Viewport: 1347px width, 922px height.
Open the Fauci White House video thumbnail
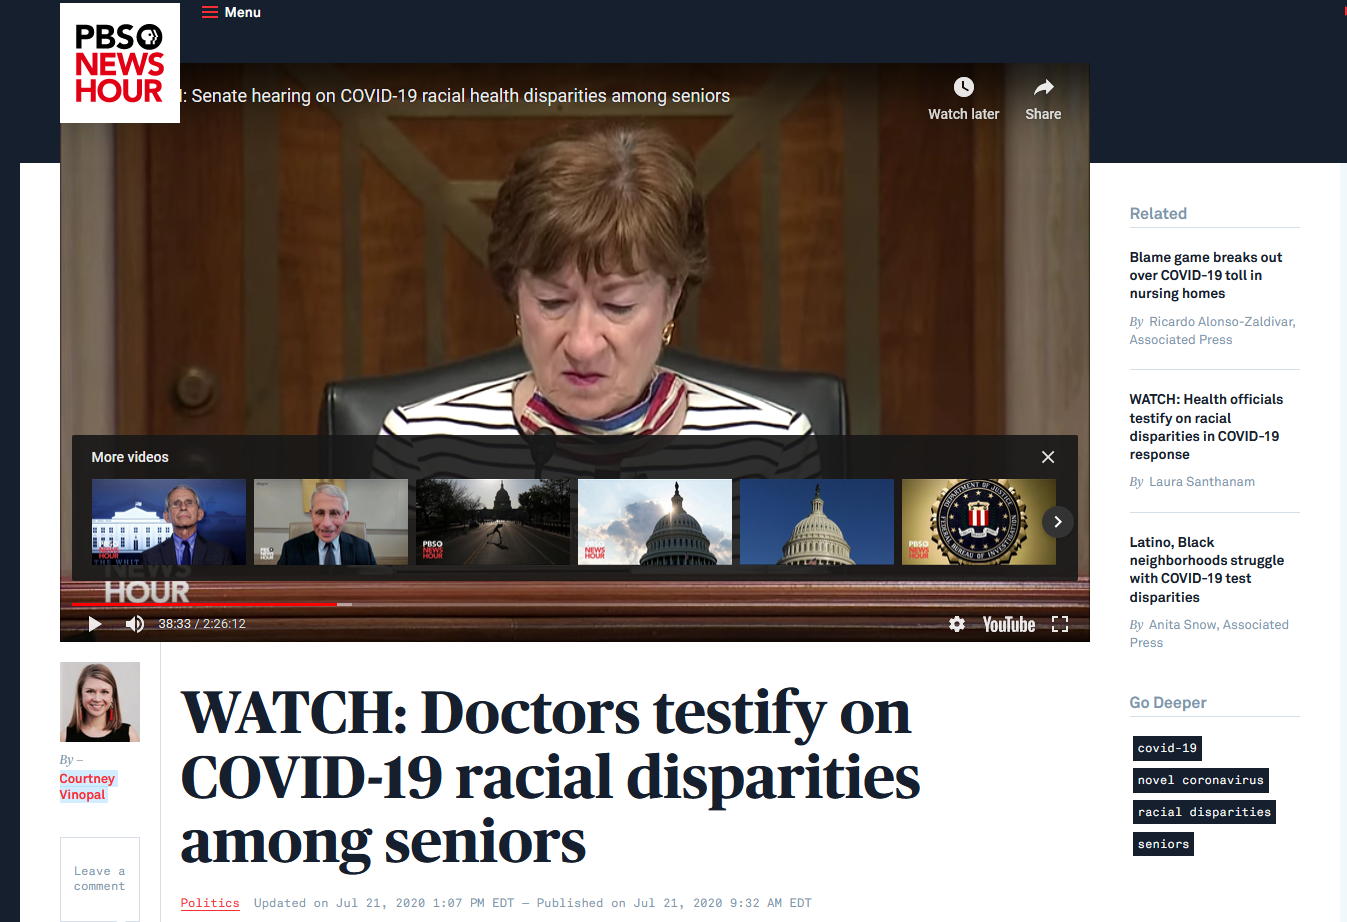169,522
